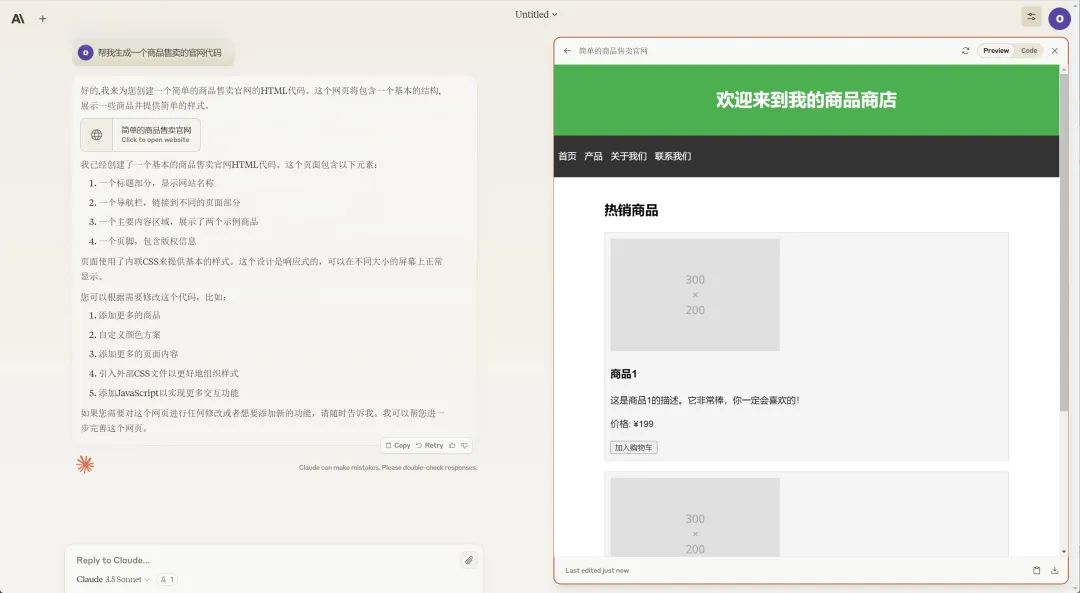This screenshot has width=1080, height=593.
Task: Close the artifact panel
Action: click(x=1055, y=51)
